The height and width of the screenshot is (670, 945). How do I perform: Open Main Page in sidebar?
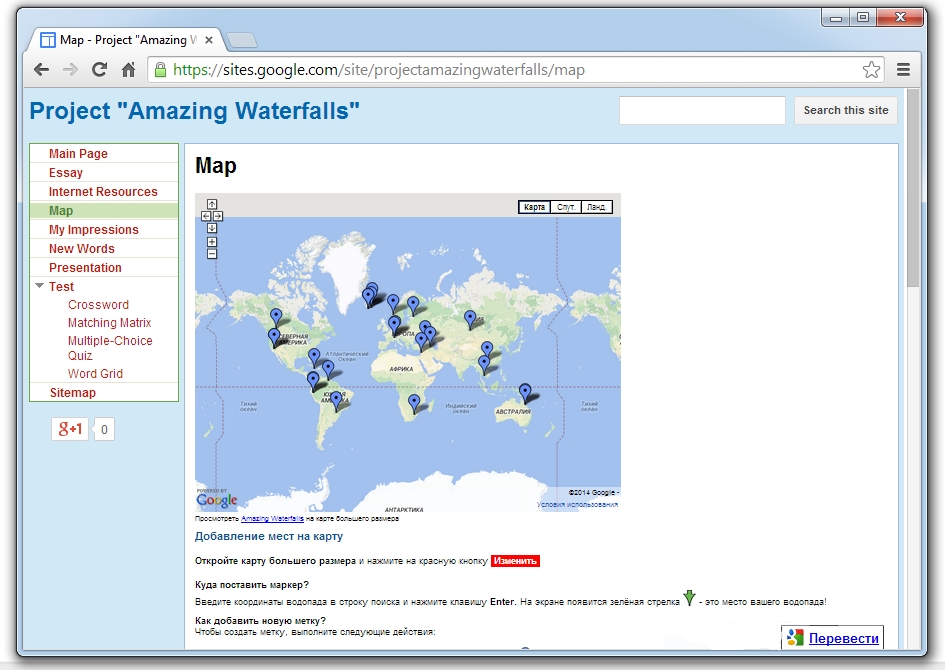[78, 154]
